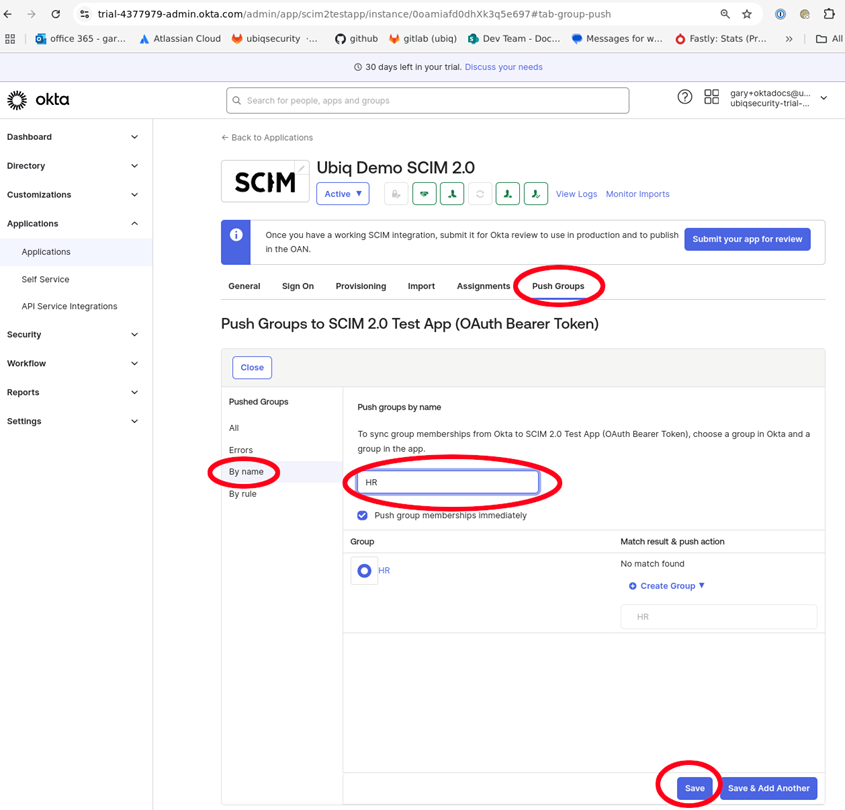Click the site settings icon in the address bar

pos(85,14)
